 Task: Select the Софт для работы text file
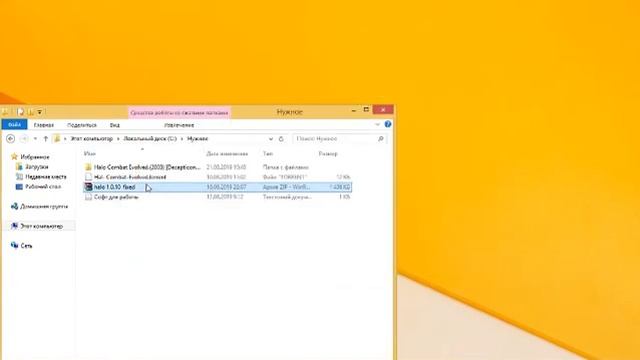pos(116,197)
